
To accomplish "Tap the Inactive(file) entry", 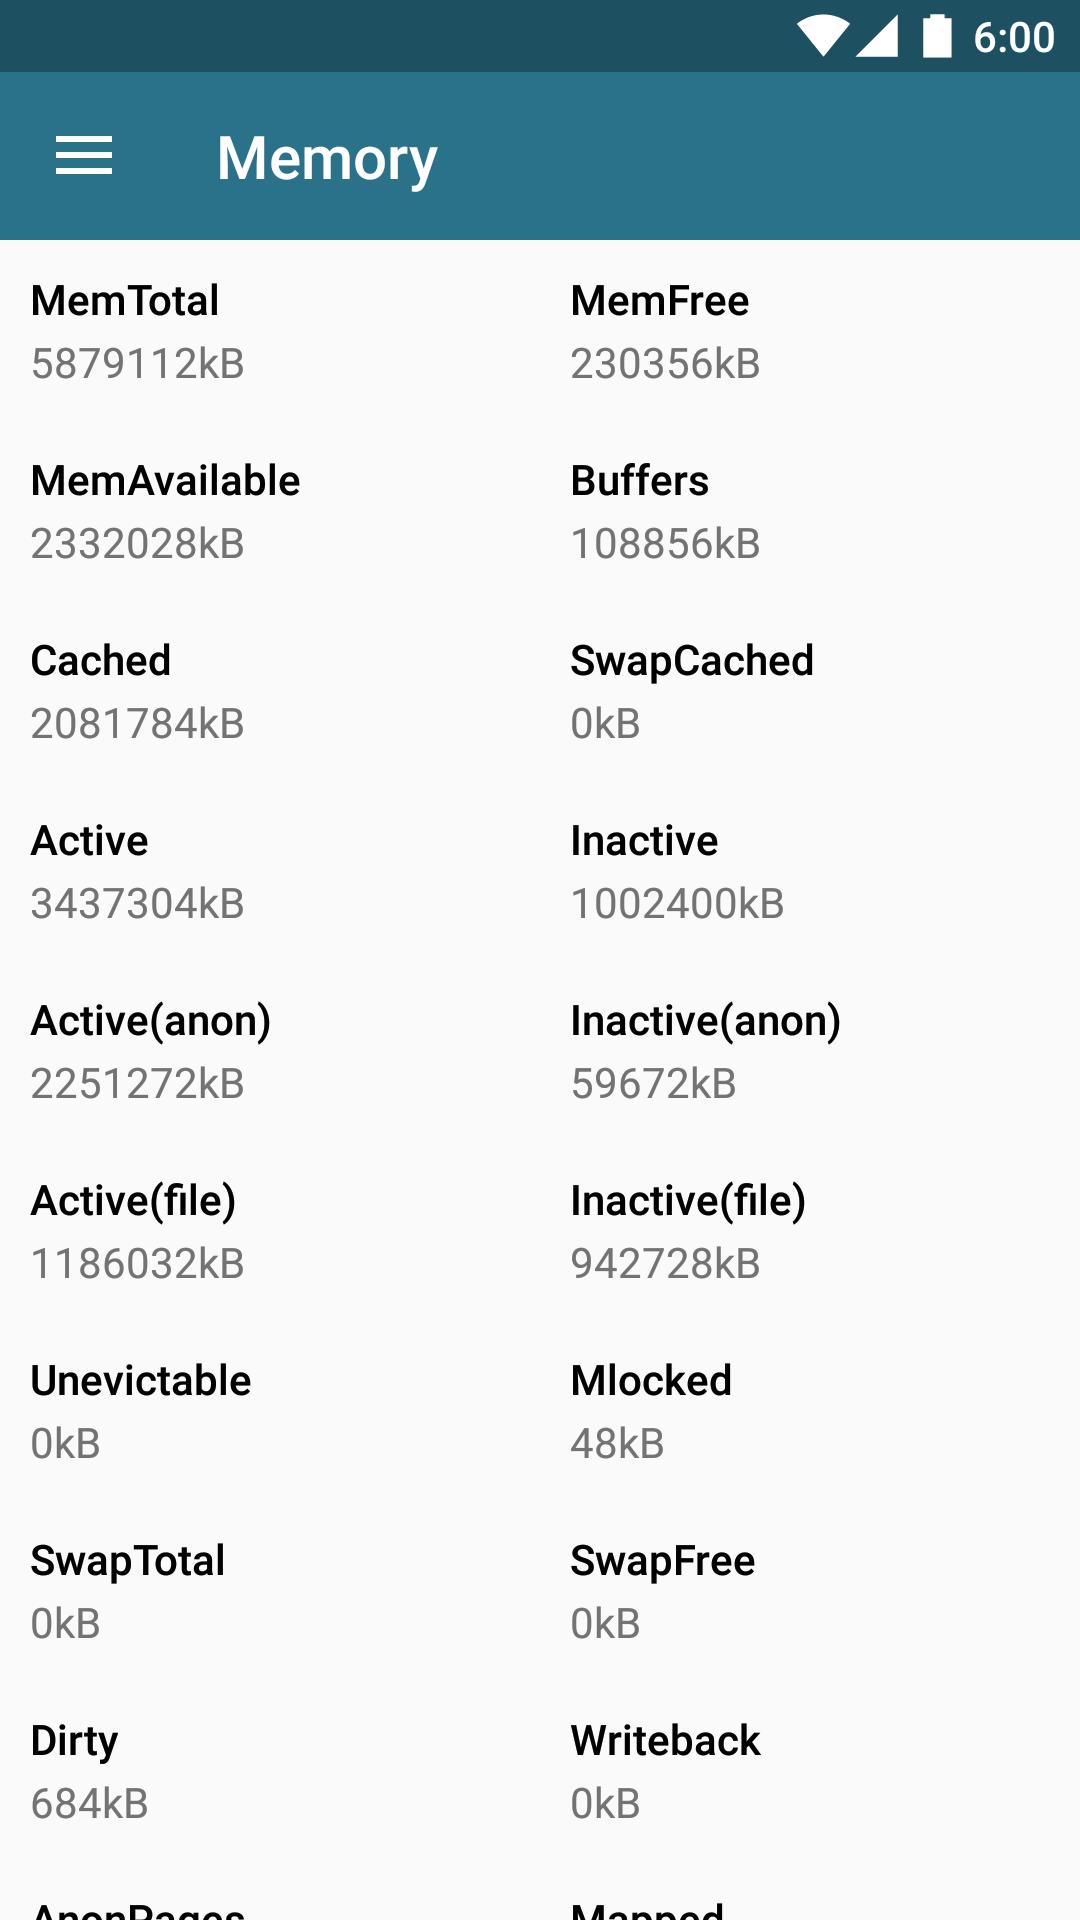I will coord(688,1232).
